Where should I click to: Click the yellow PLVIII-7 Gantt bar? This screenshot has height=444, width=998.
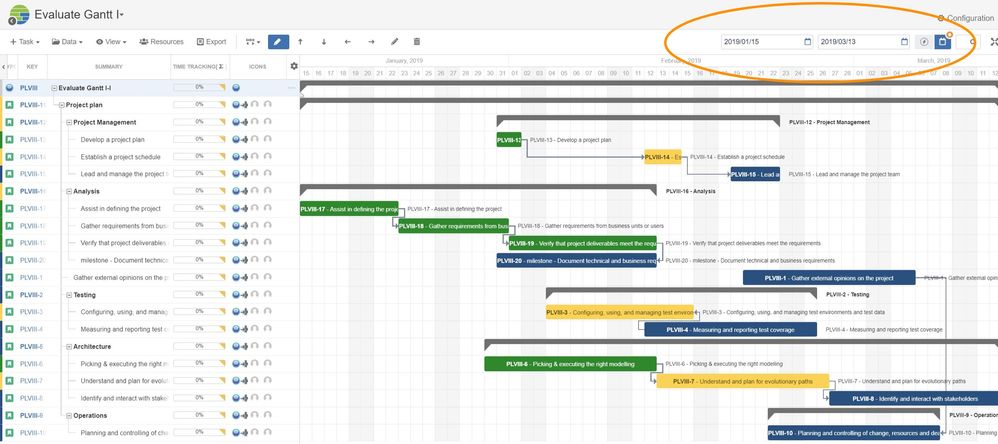click(x=743, y=382)
